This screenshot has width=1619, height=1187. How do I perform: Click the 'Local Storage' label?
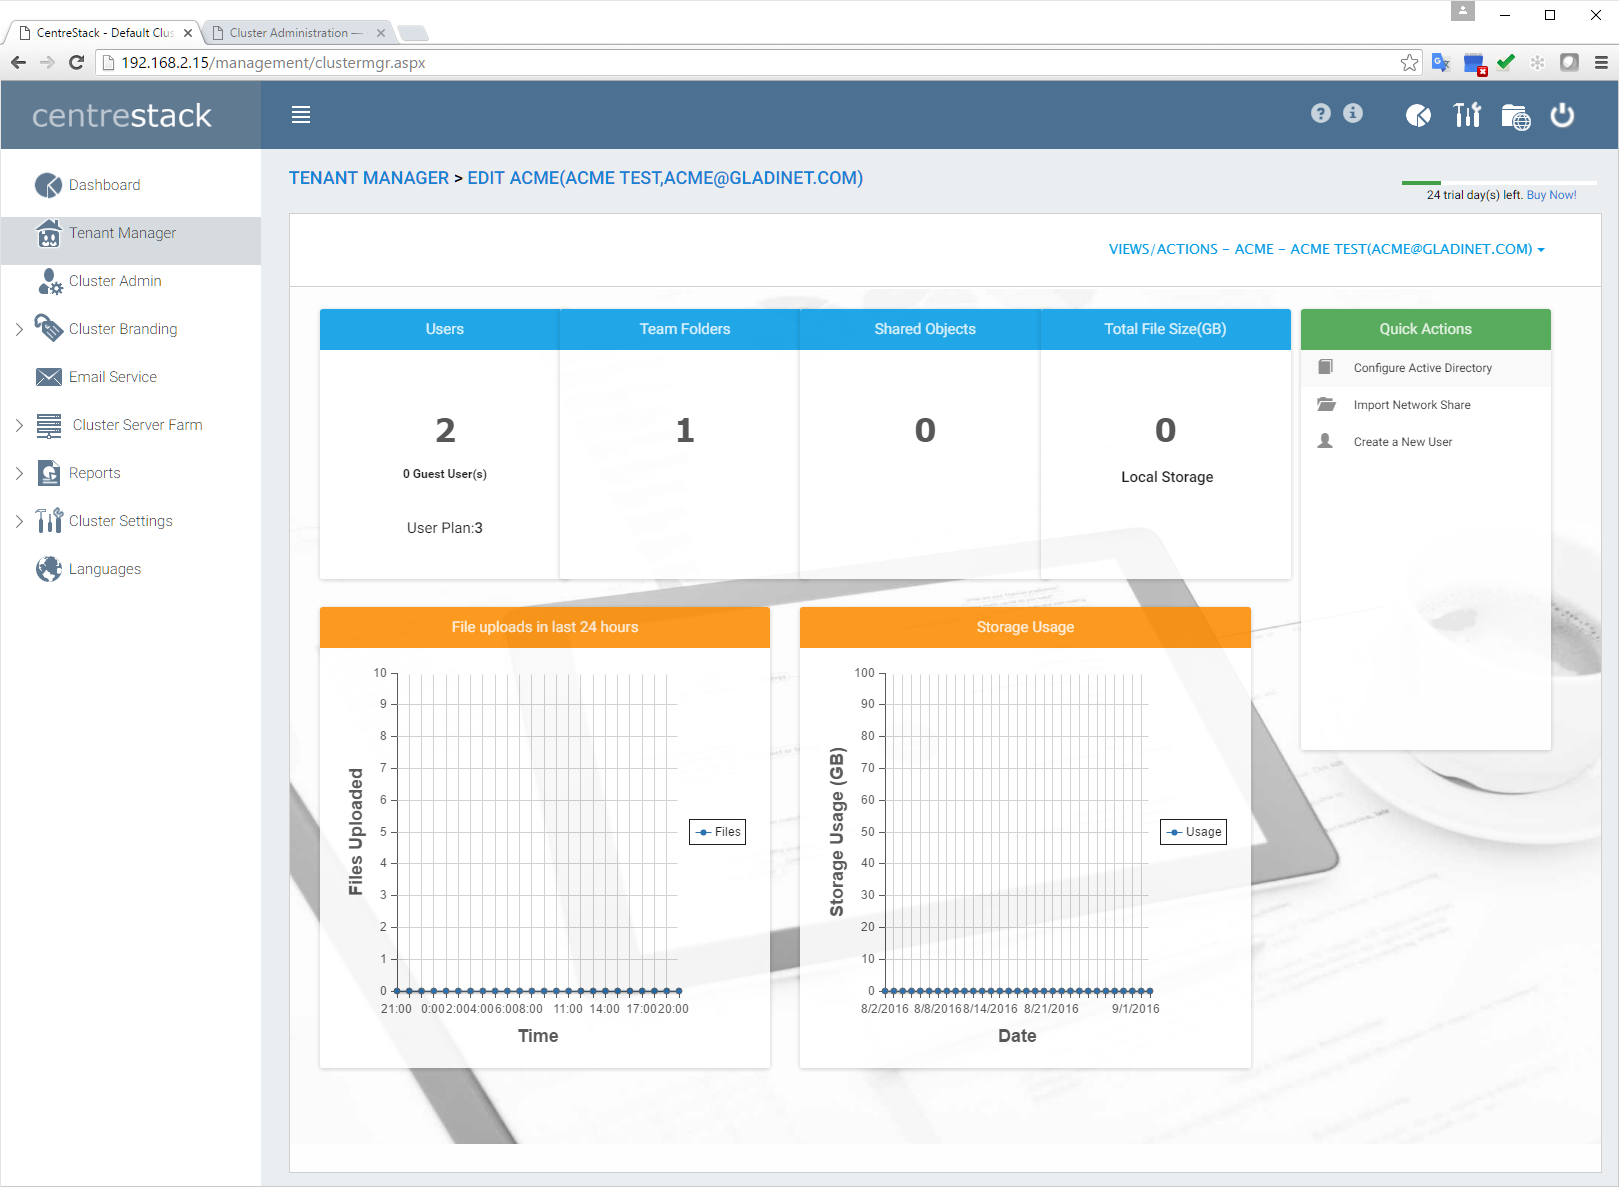(x=1167, y=477)
